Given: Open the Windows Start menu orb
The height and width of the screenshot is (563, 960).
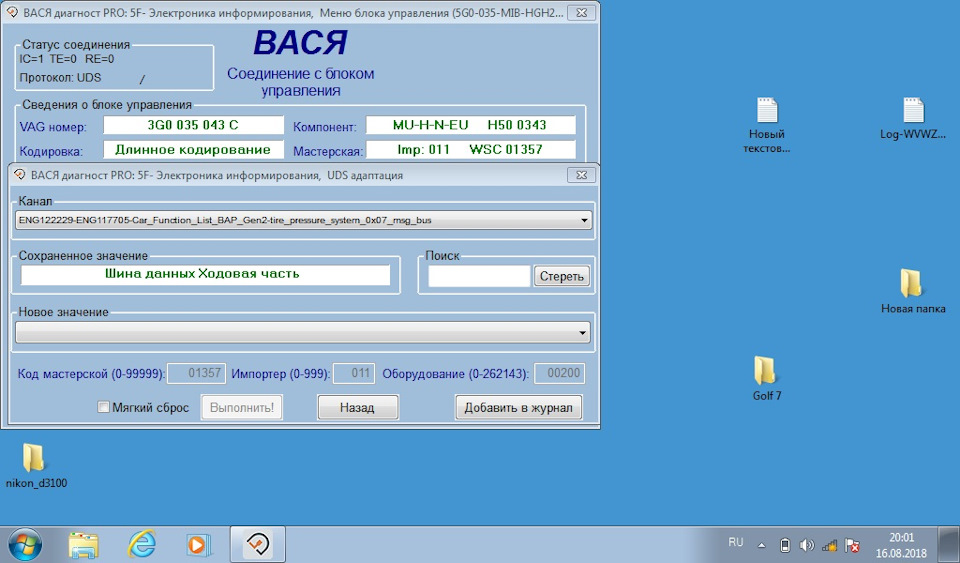Looking at the screenshot, I should click(24, 544).
